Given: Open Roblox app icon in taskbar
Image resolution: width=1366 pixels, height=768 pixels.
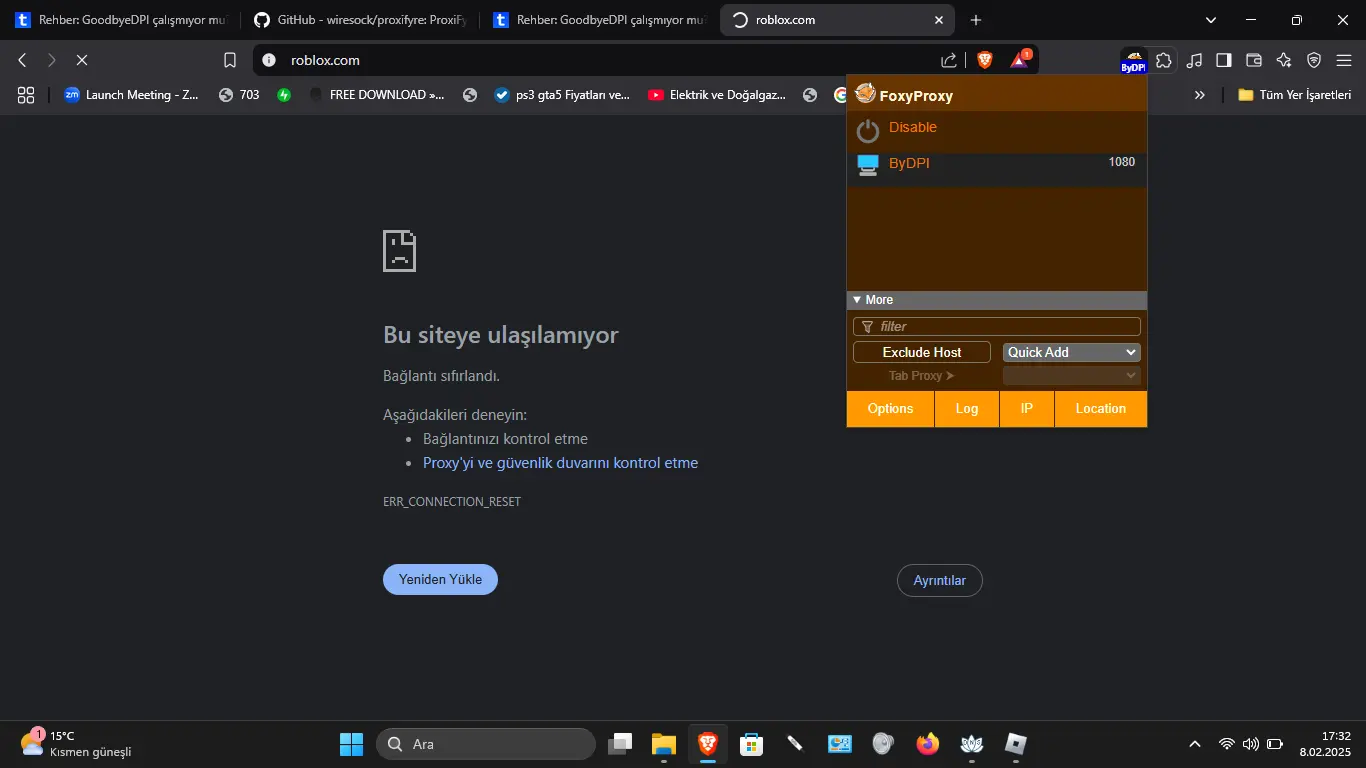Looking at the screenshot, I should coord(1016,744).
